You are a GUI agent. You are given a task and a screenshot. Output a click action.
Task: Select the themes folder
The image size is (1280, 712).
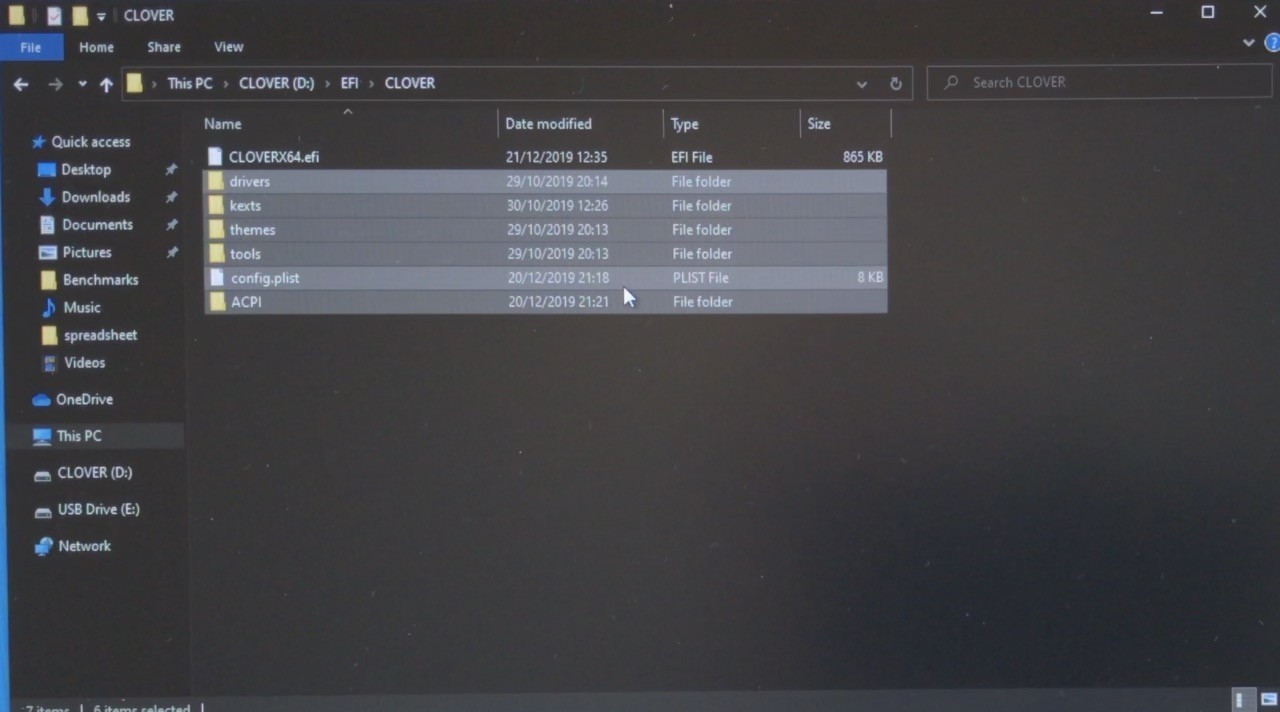(x=545, y=229)
